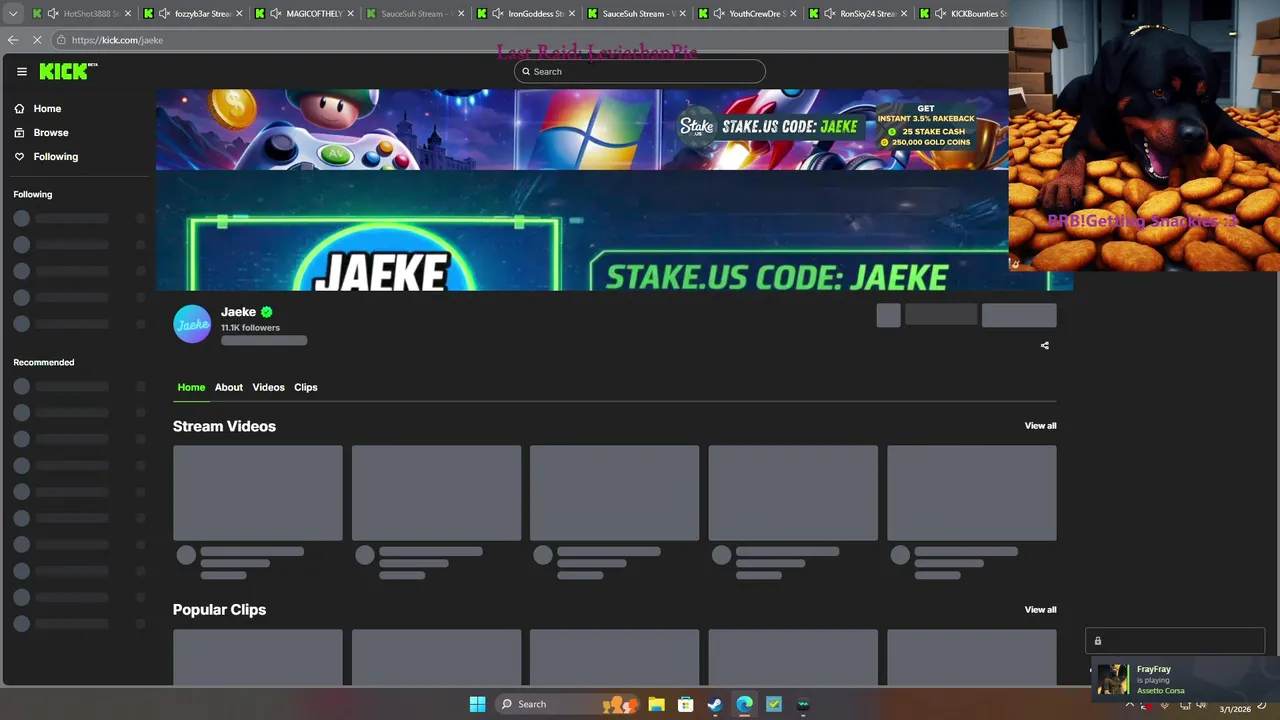Unmute the RonSky24 browser tab
The width and height of the screenshot is (1280, 720).
click(830, 14)
